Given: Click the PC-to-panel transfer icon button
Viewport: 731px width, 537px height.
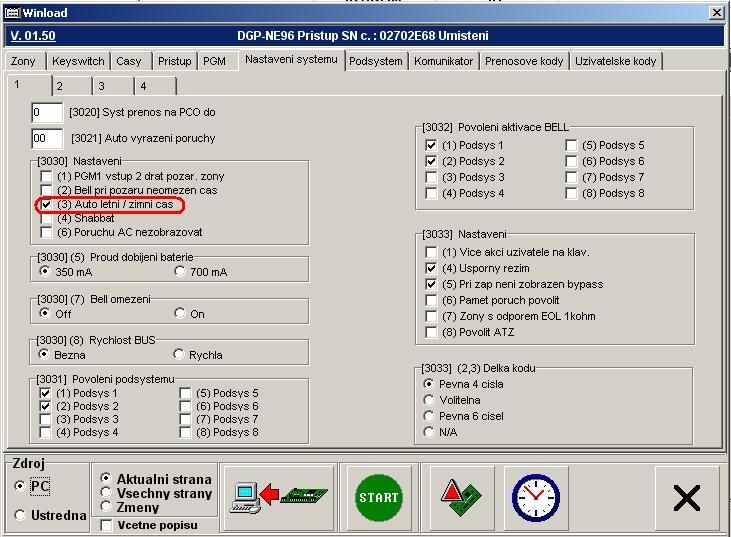Looking at the screenshot, I should click(278, 497).
